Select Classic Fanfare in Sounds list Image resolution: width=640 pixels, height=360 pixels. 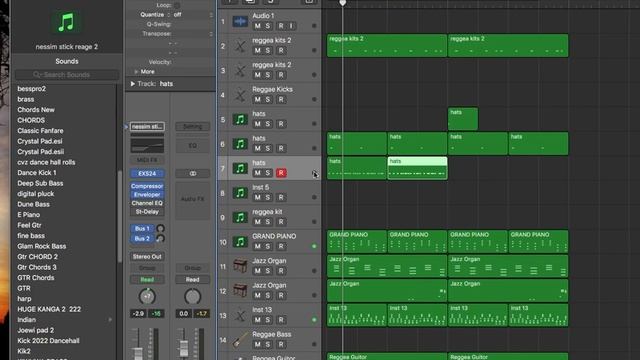[40, 131]
